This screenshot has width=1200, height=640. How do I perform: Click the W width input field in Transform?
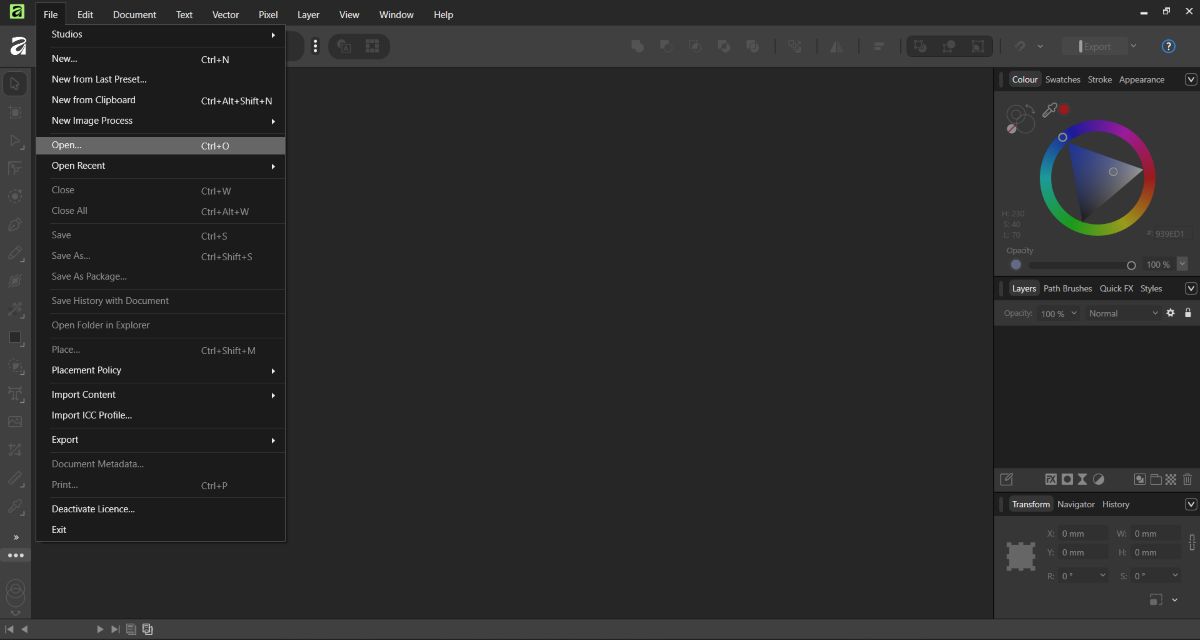(x=1148, y=533)
